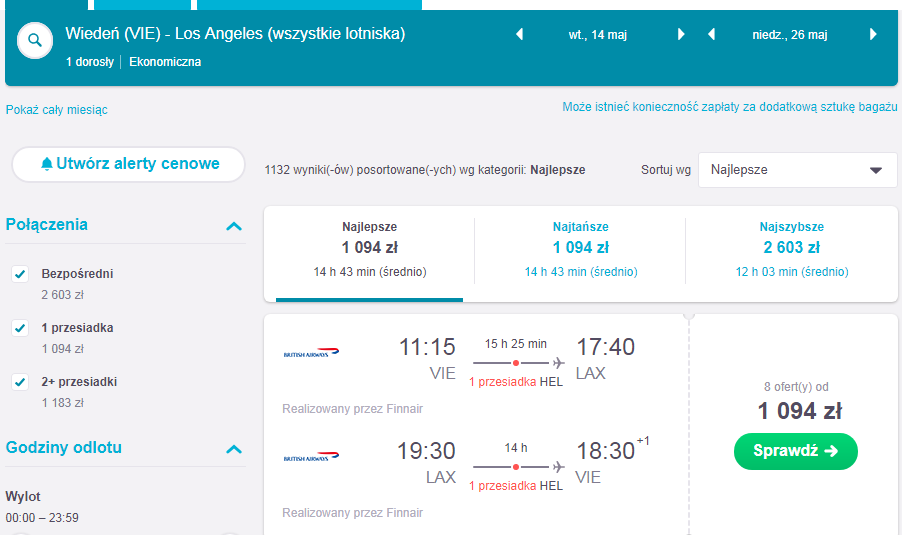The width and height of the screenshot is (902, 535).
Task: Open the Sortuj wg Najlepsze dropdown
Action: tap(797, 170)
